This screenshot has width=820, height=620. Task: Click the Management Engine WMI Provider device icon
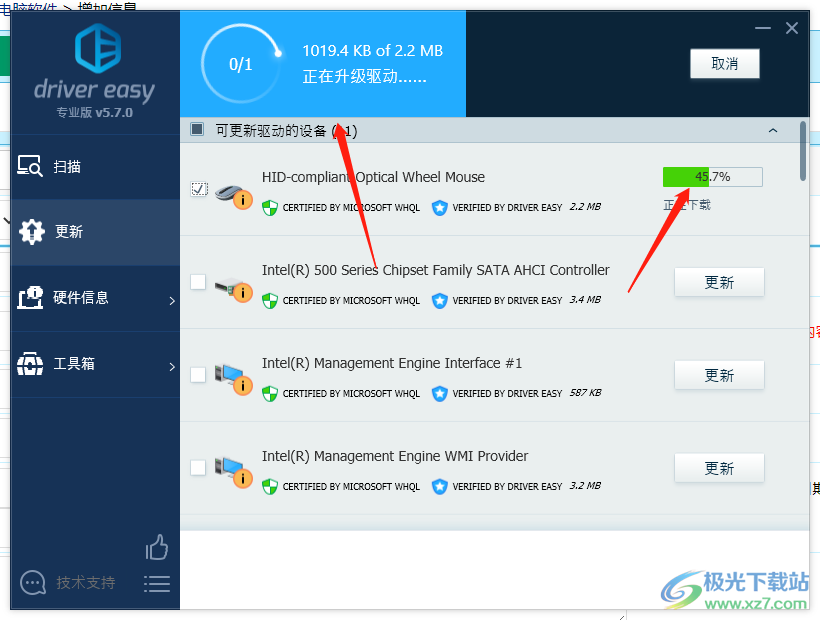[x=233, y=475]
